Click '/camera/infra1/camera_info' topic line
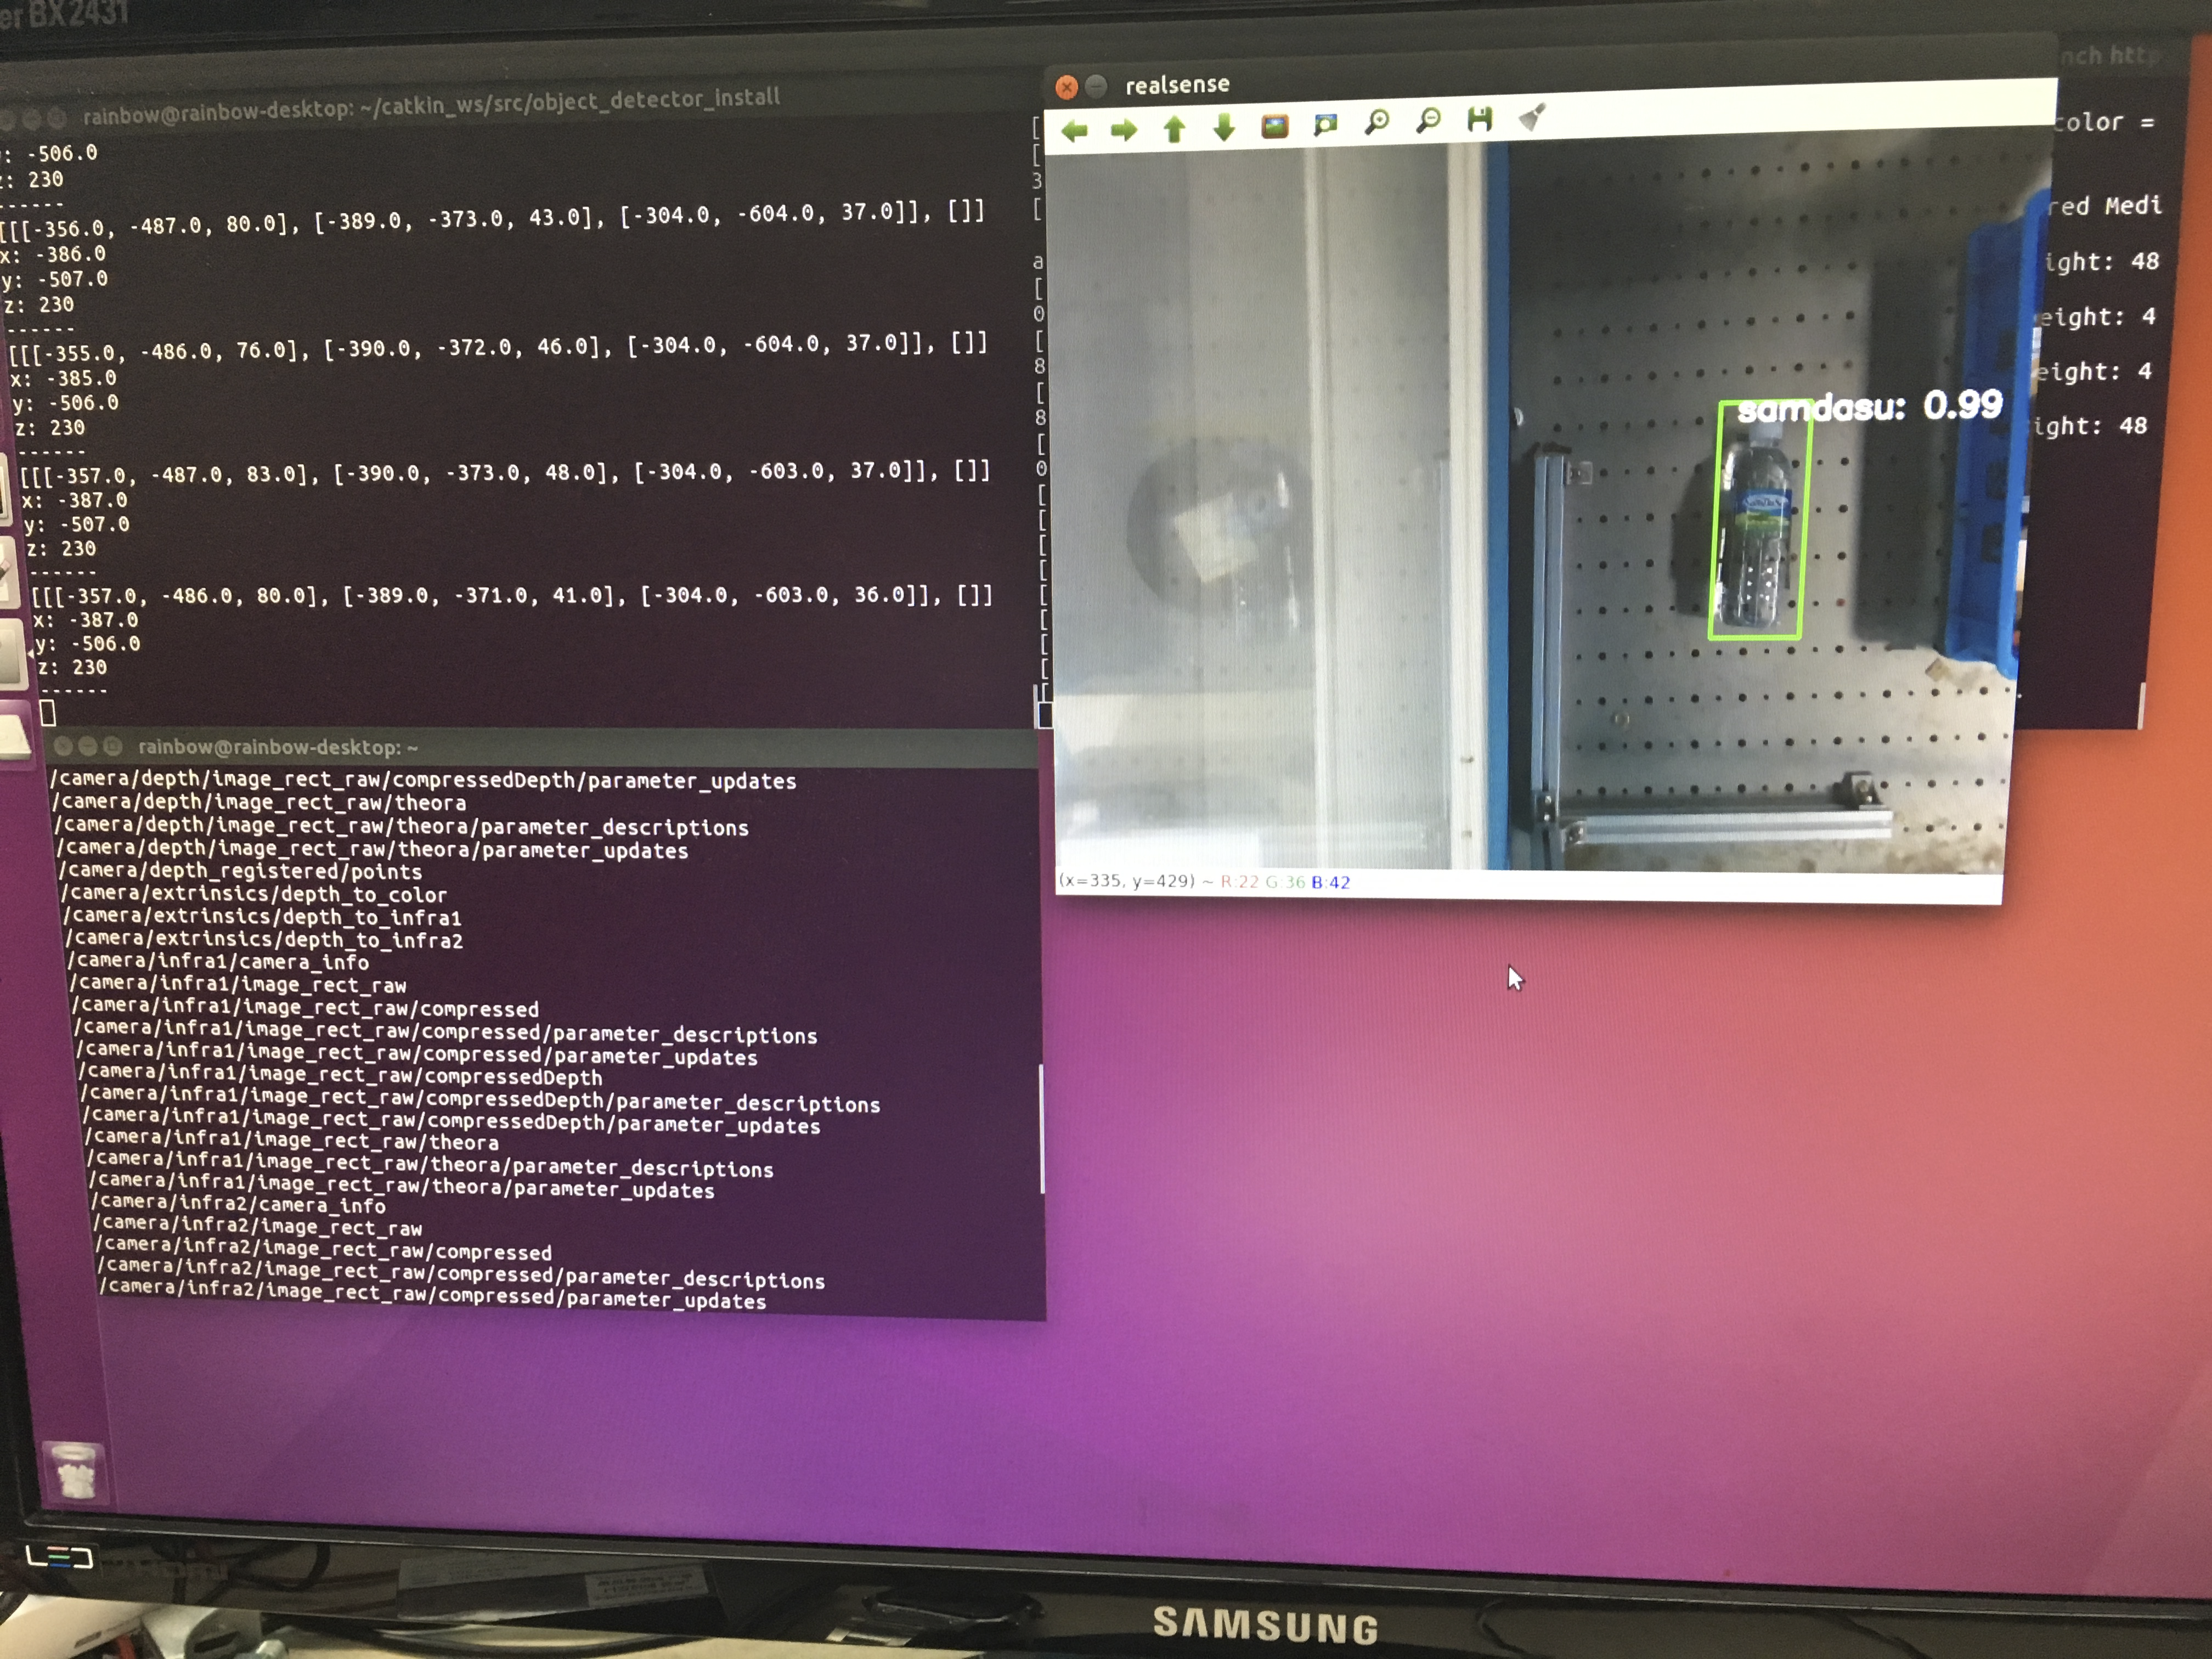 [218, 962]
